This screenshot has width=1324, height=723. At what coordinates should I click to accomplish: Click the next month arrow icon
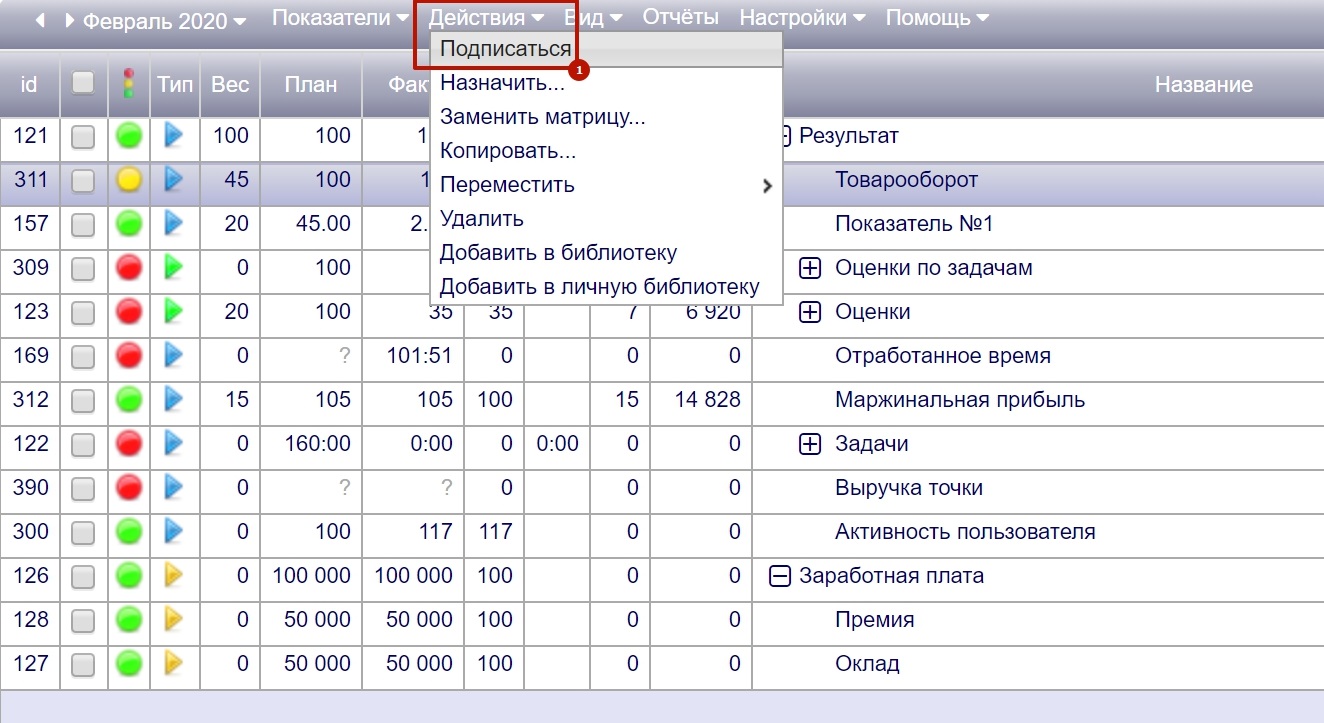click(69, 20)
